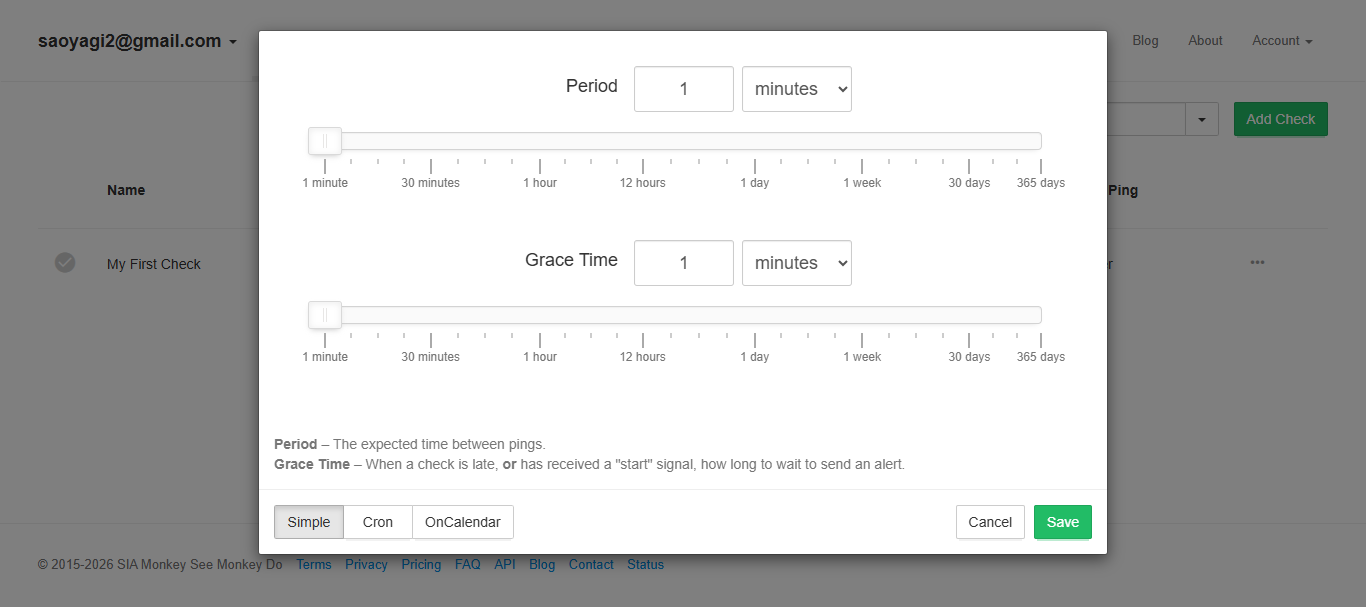Click the dropdown arrow beside Add Check

coord(1201,119)
